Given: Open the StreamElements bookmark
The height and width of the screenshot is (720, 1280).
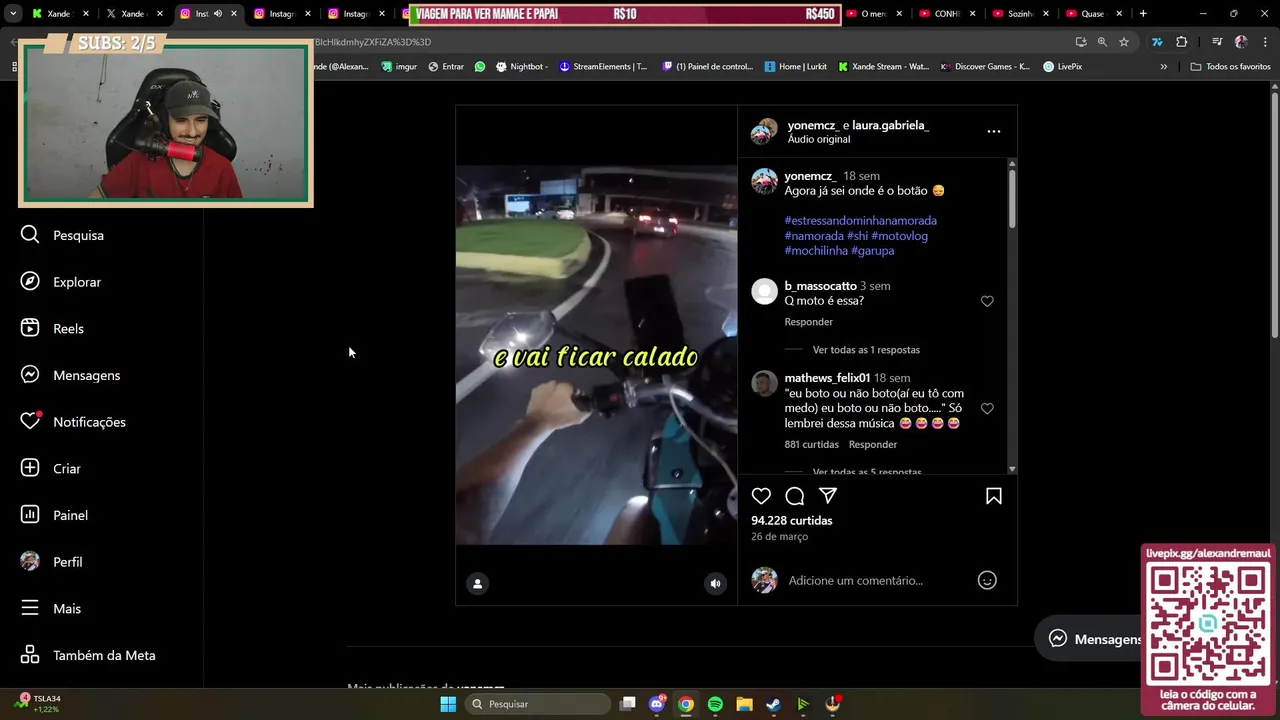Looking at the screenshot, I should click(x=603, y=66).
